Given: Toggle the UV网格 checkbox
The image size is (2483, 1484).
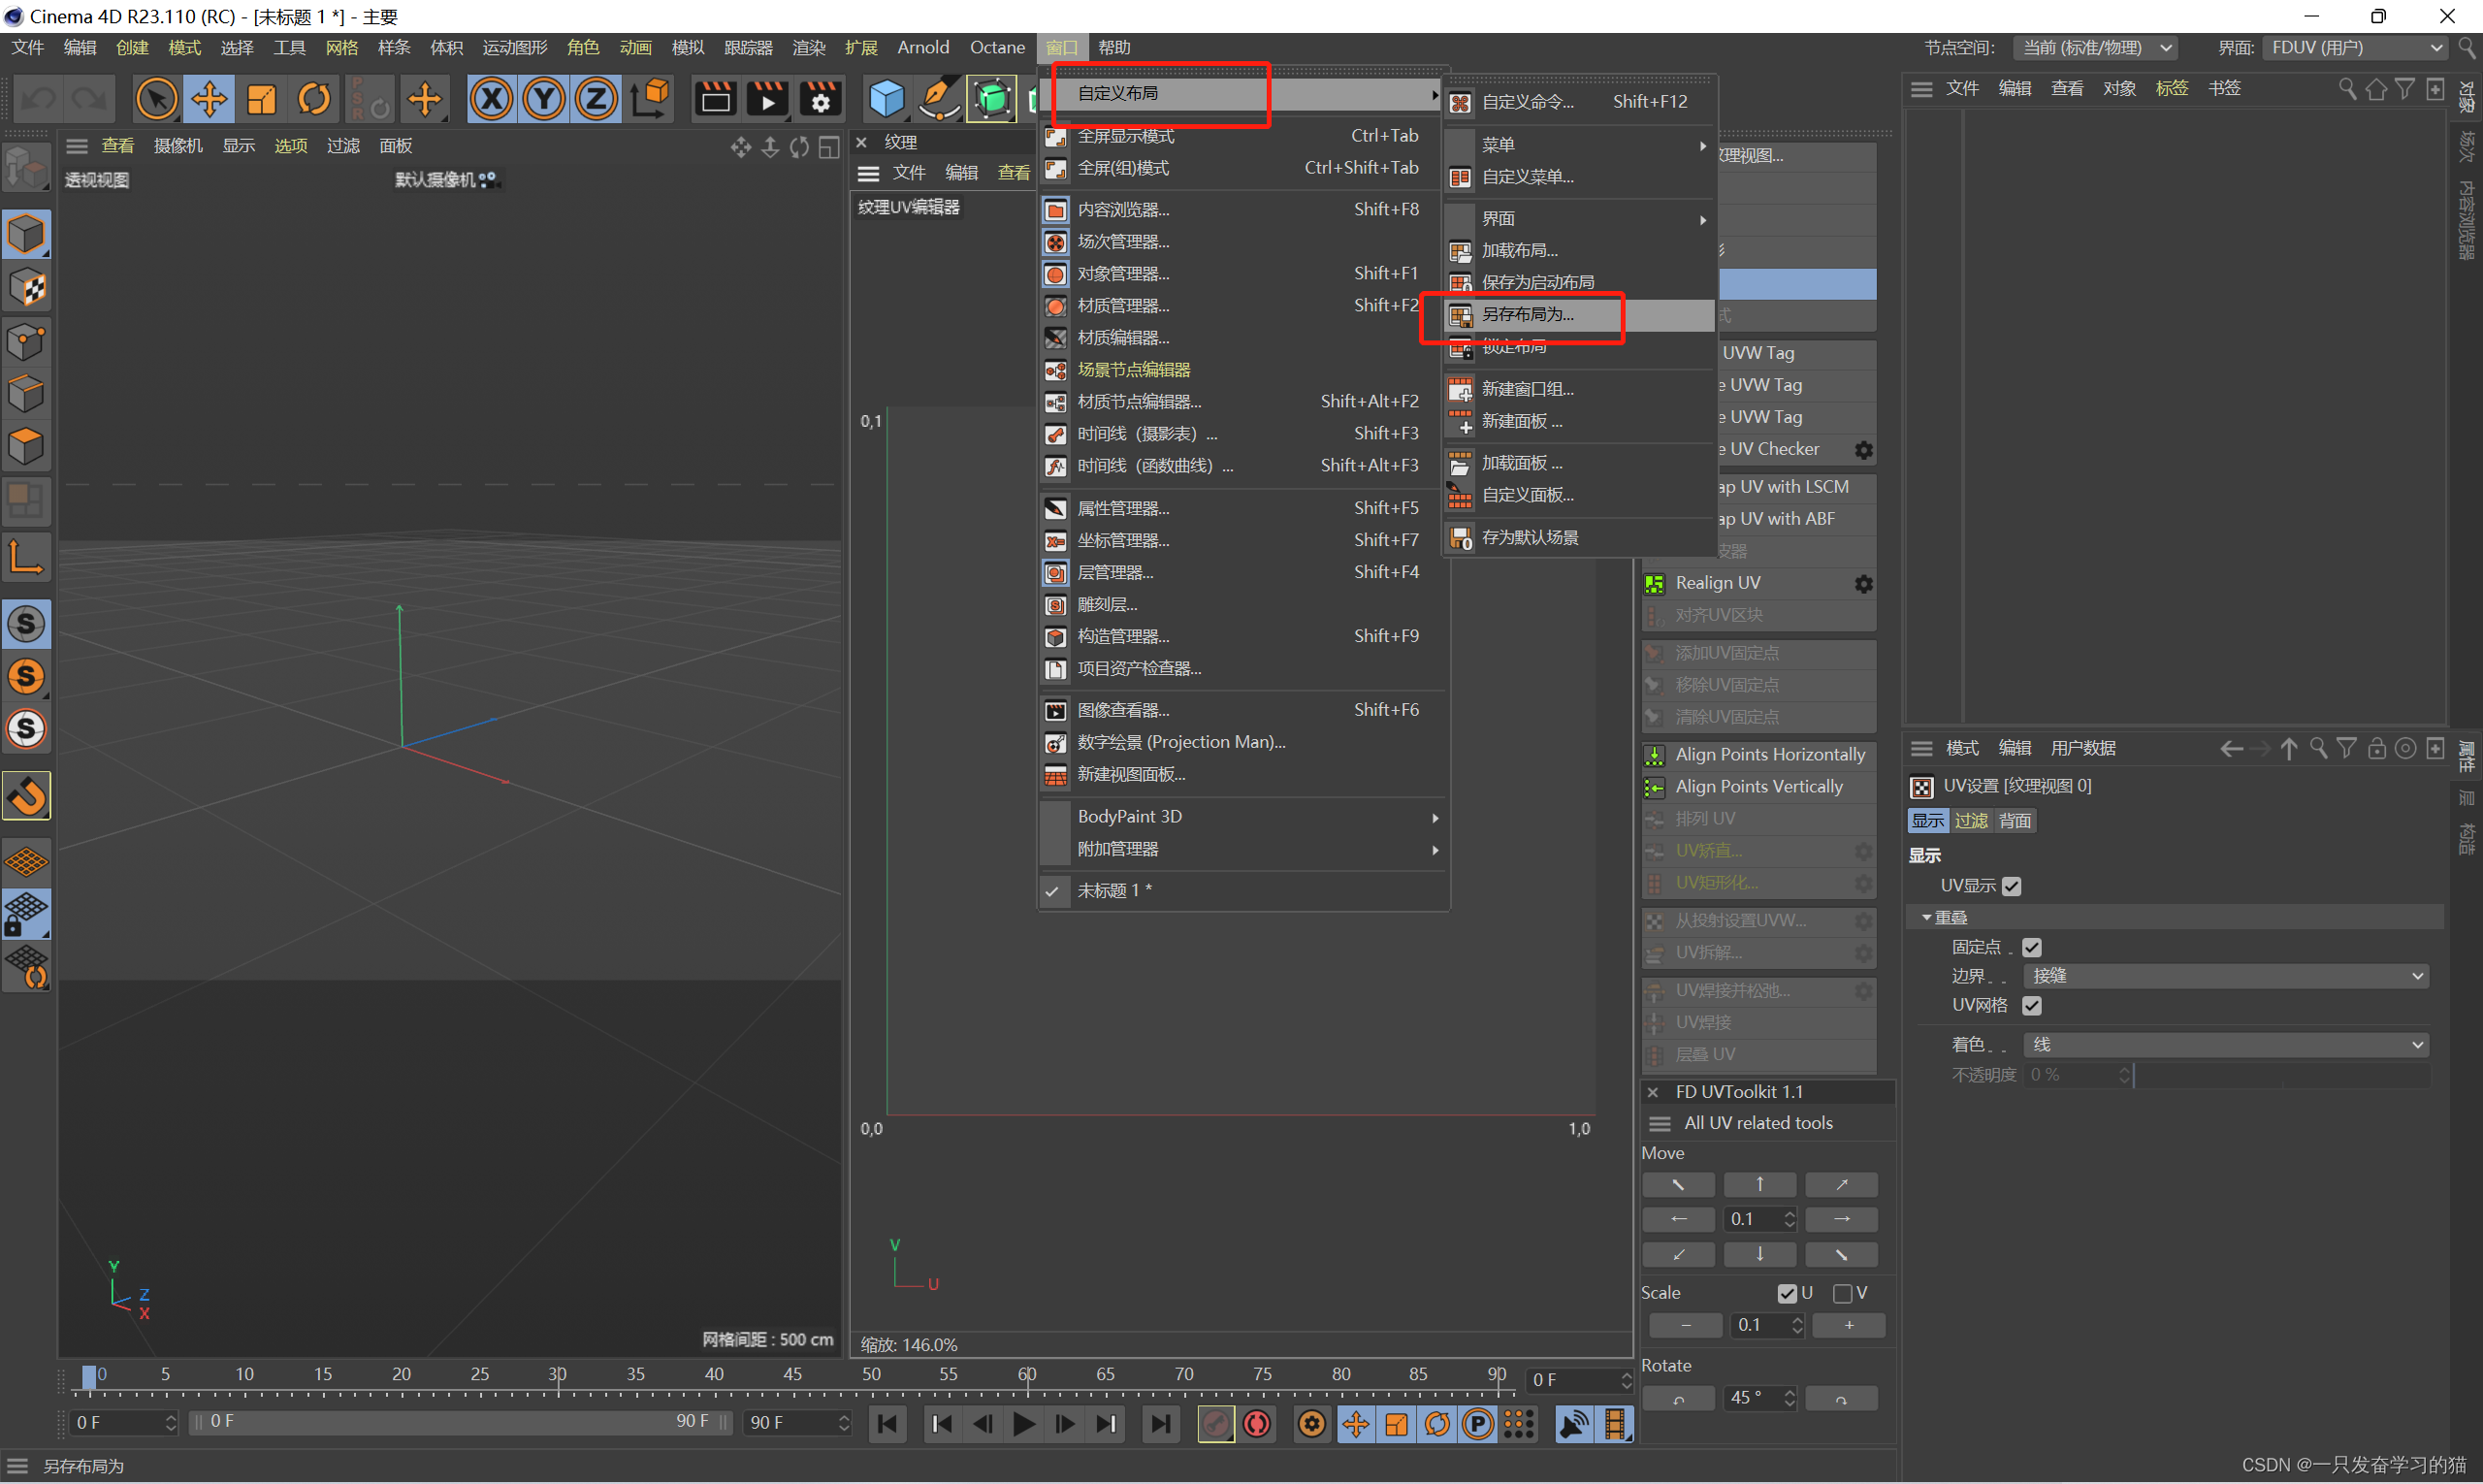Looking at the screenshot, I should [x=2031, y=1005].
